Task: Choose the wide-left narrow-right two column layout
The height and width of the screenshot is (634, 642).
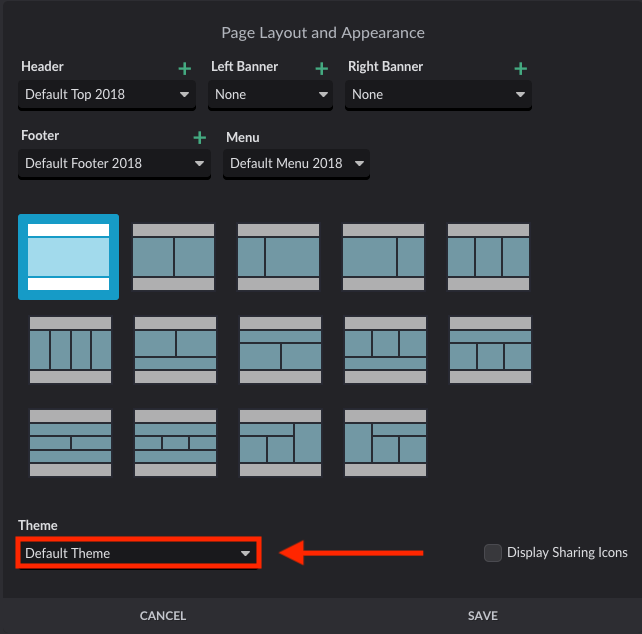Action: 383,257
